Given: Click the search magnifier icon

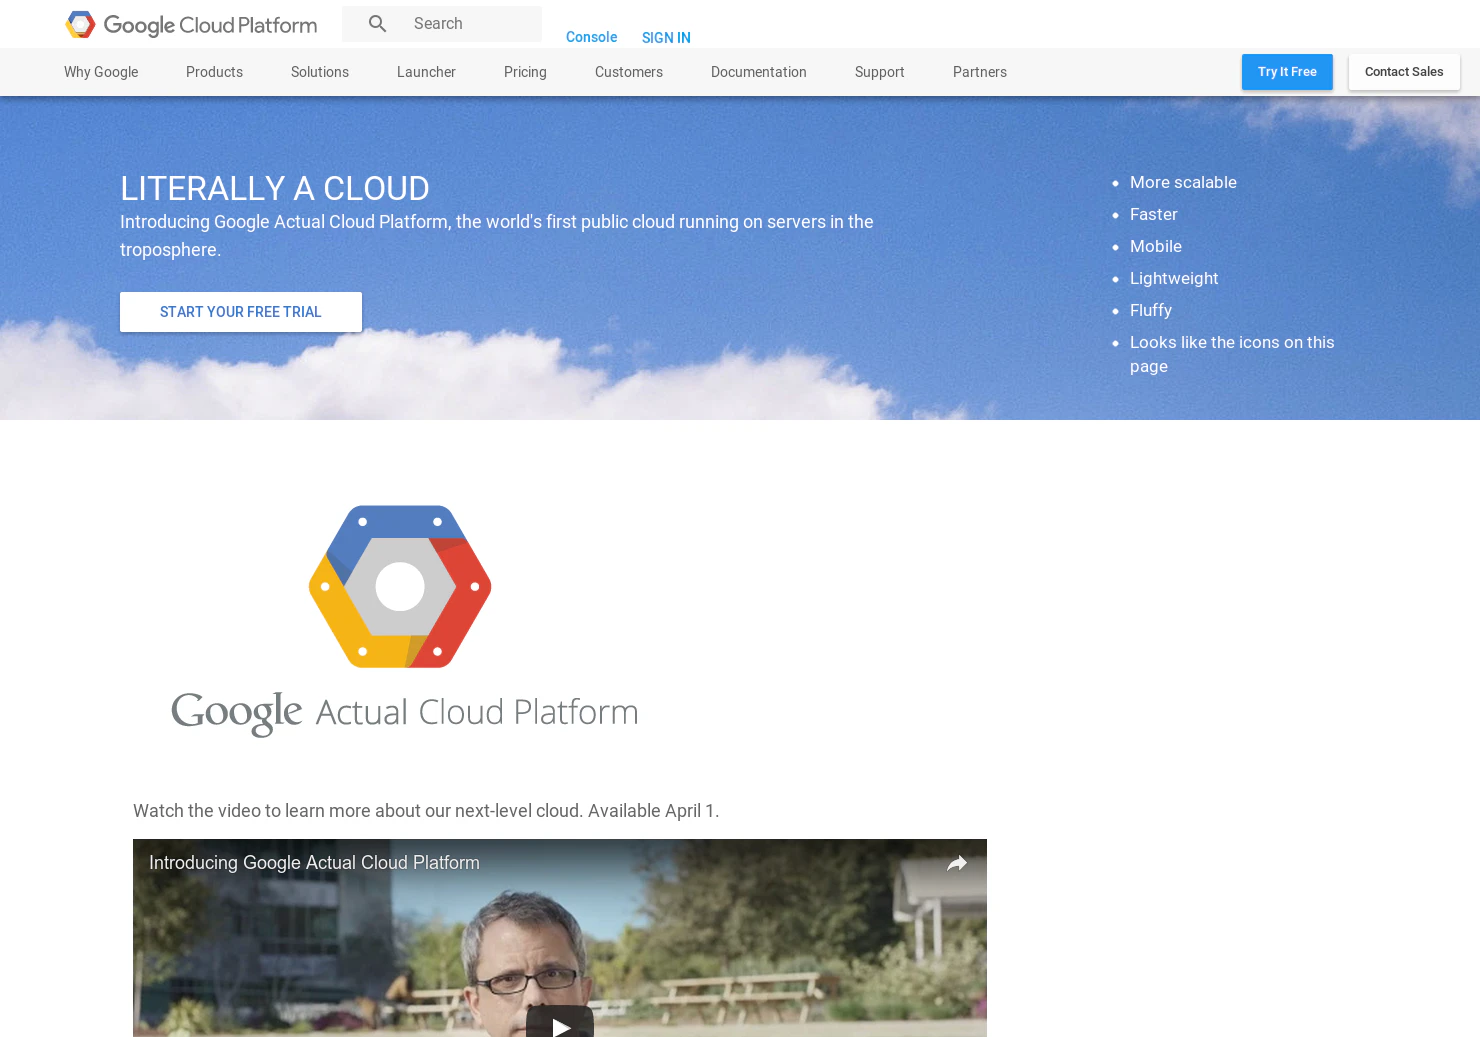Looking at the screenshot, I should point(377,24).
